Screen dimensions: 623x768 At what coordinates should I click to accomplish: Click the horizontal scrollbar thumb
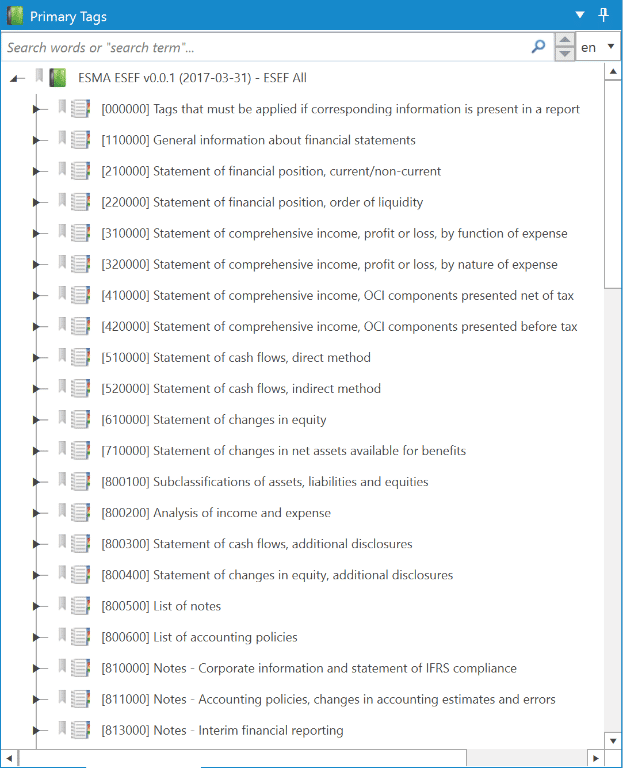(242, 758)
